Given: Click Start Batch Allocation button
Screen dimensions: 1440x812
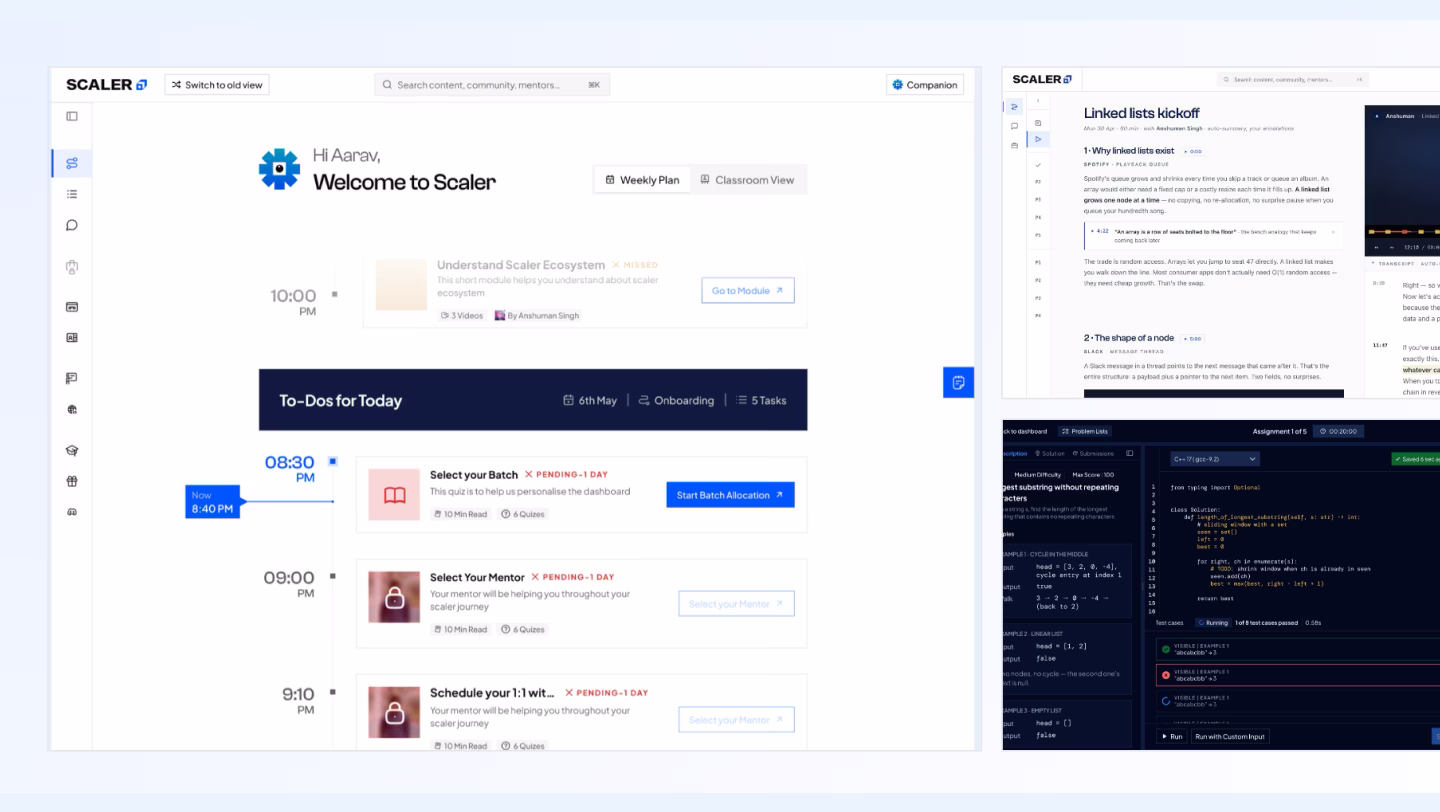Looking at the screenshot, I should click(x=730, y=495).
